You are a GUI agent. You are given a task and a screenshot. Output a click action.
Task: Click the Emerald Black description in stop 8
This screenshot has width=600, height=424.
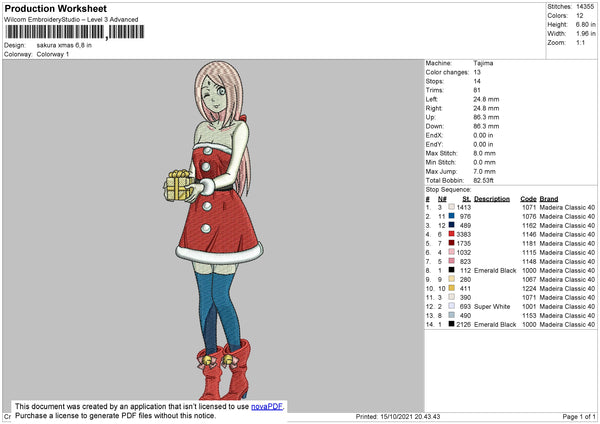coord(495,271)
